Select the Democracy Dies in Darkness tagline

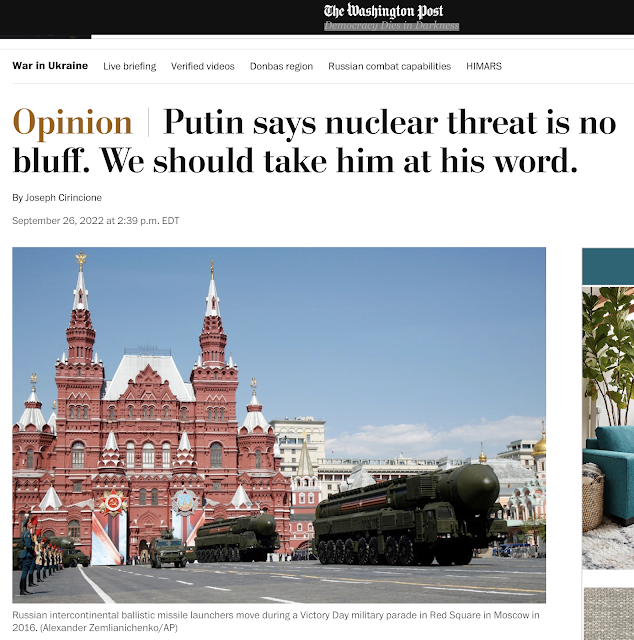[x=392, y=26]
